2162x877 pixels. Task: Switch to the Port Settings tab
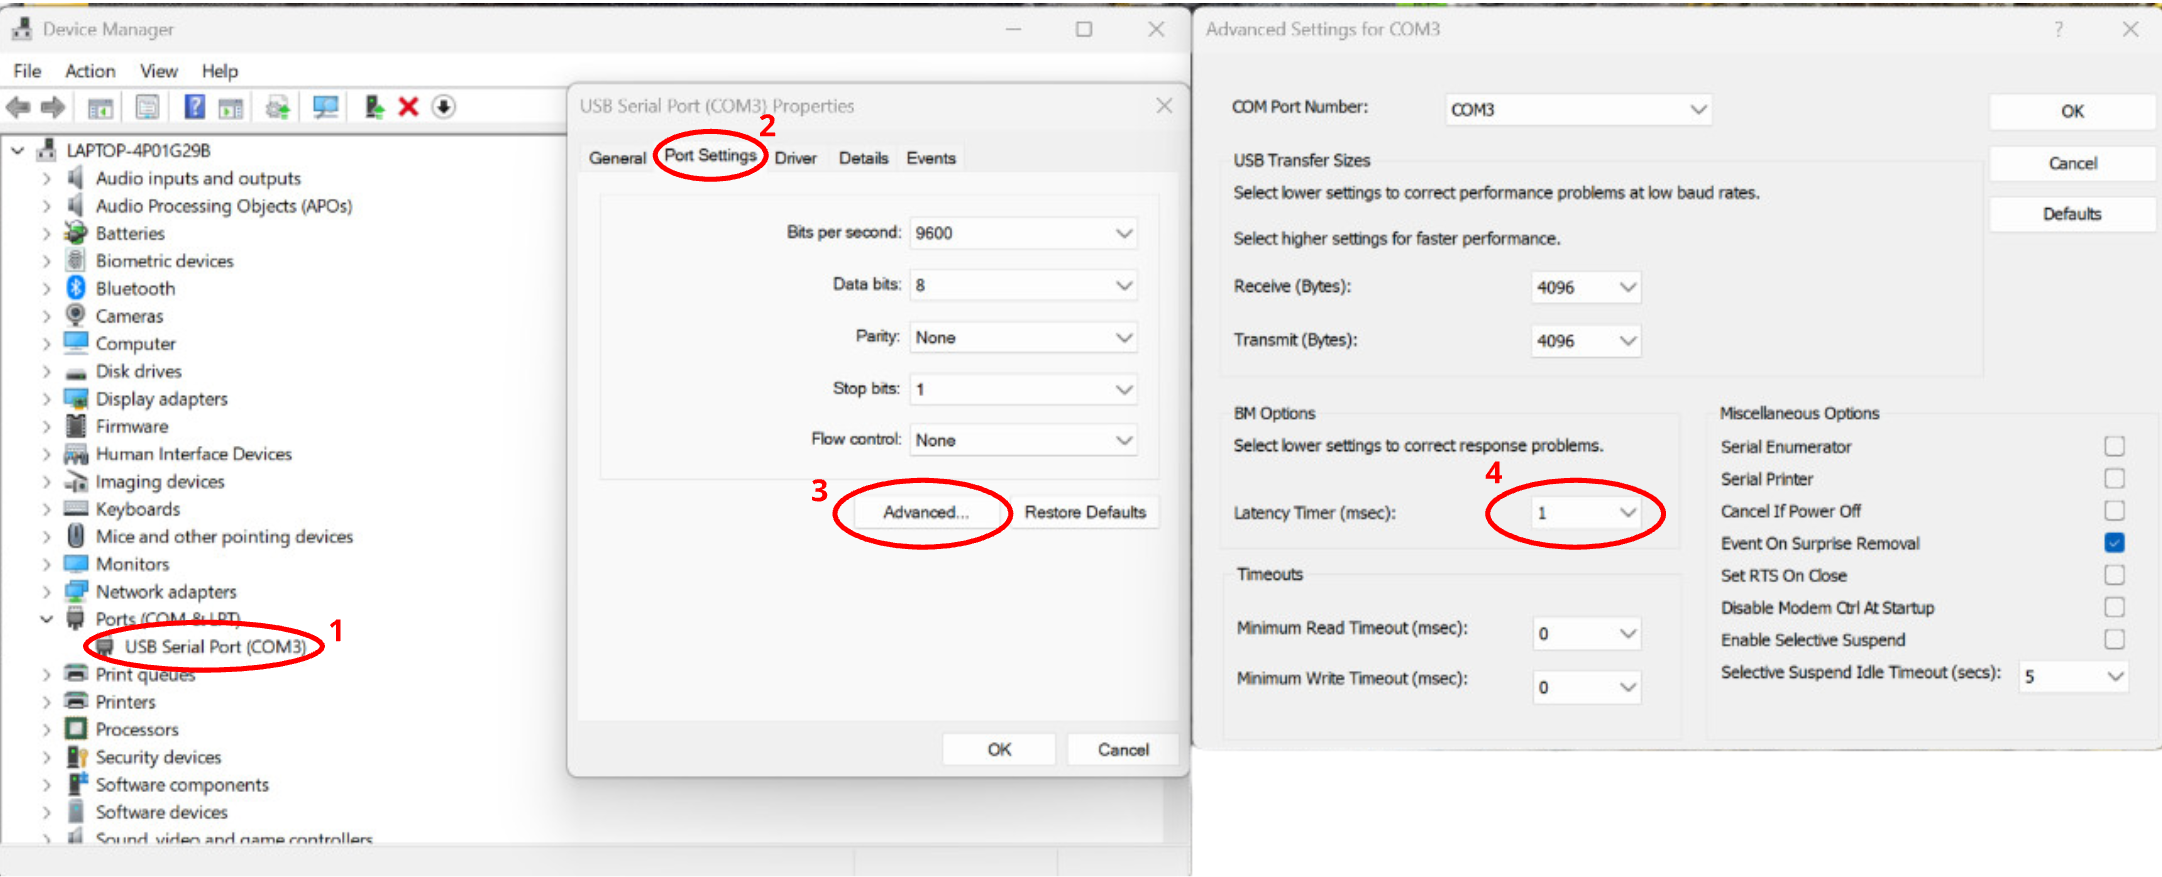pyautogui.click(x=710, y=156)
